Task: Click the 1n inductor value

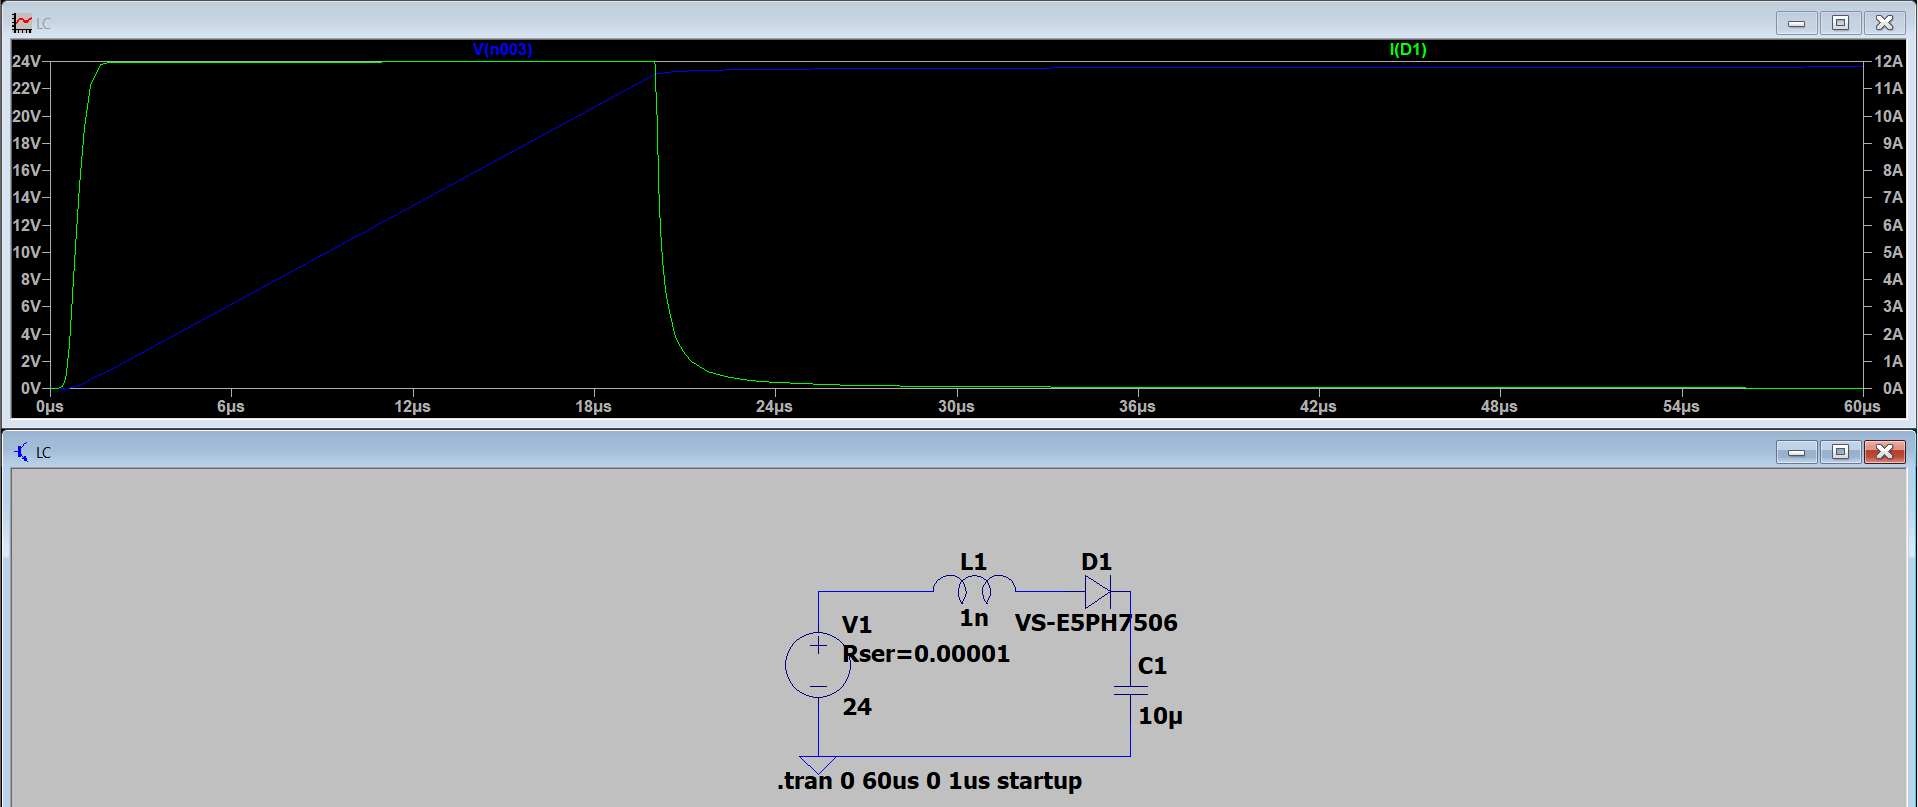Action: [x=974, y=619]
